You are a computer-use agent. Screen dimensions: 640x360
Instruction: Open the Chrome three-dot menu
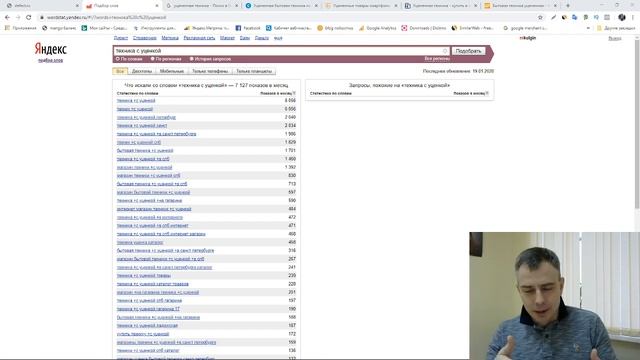pos(633,18)
